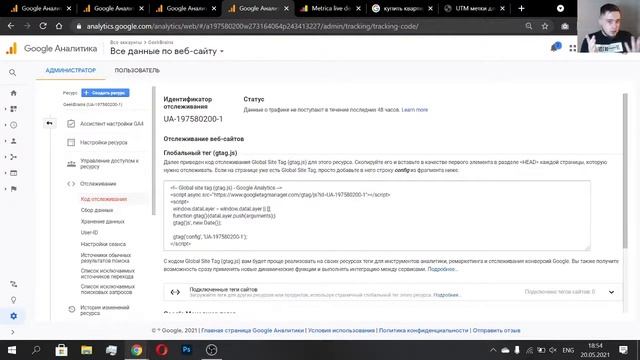This screenshot has width=640, height=360.
Task: Open 'Ассистент настройки GA4'
Action: 106,124
